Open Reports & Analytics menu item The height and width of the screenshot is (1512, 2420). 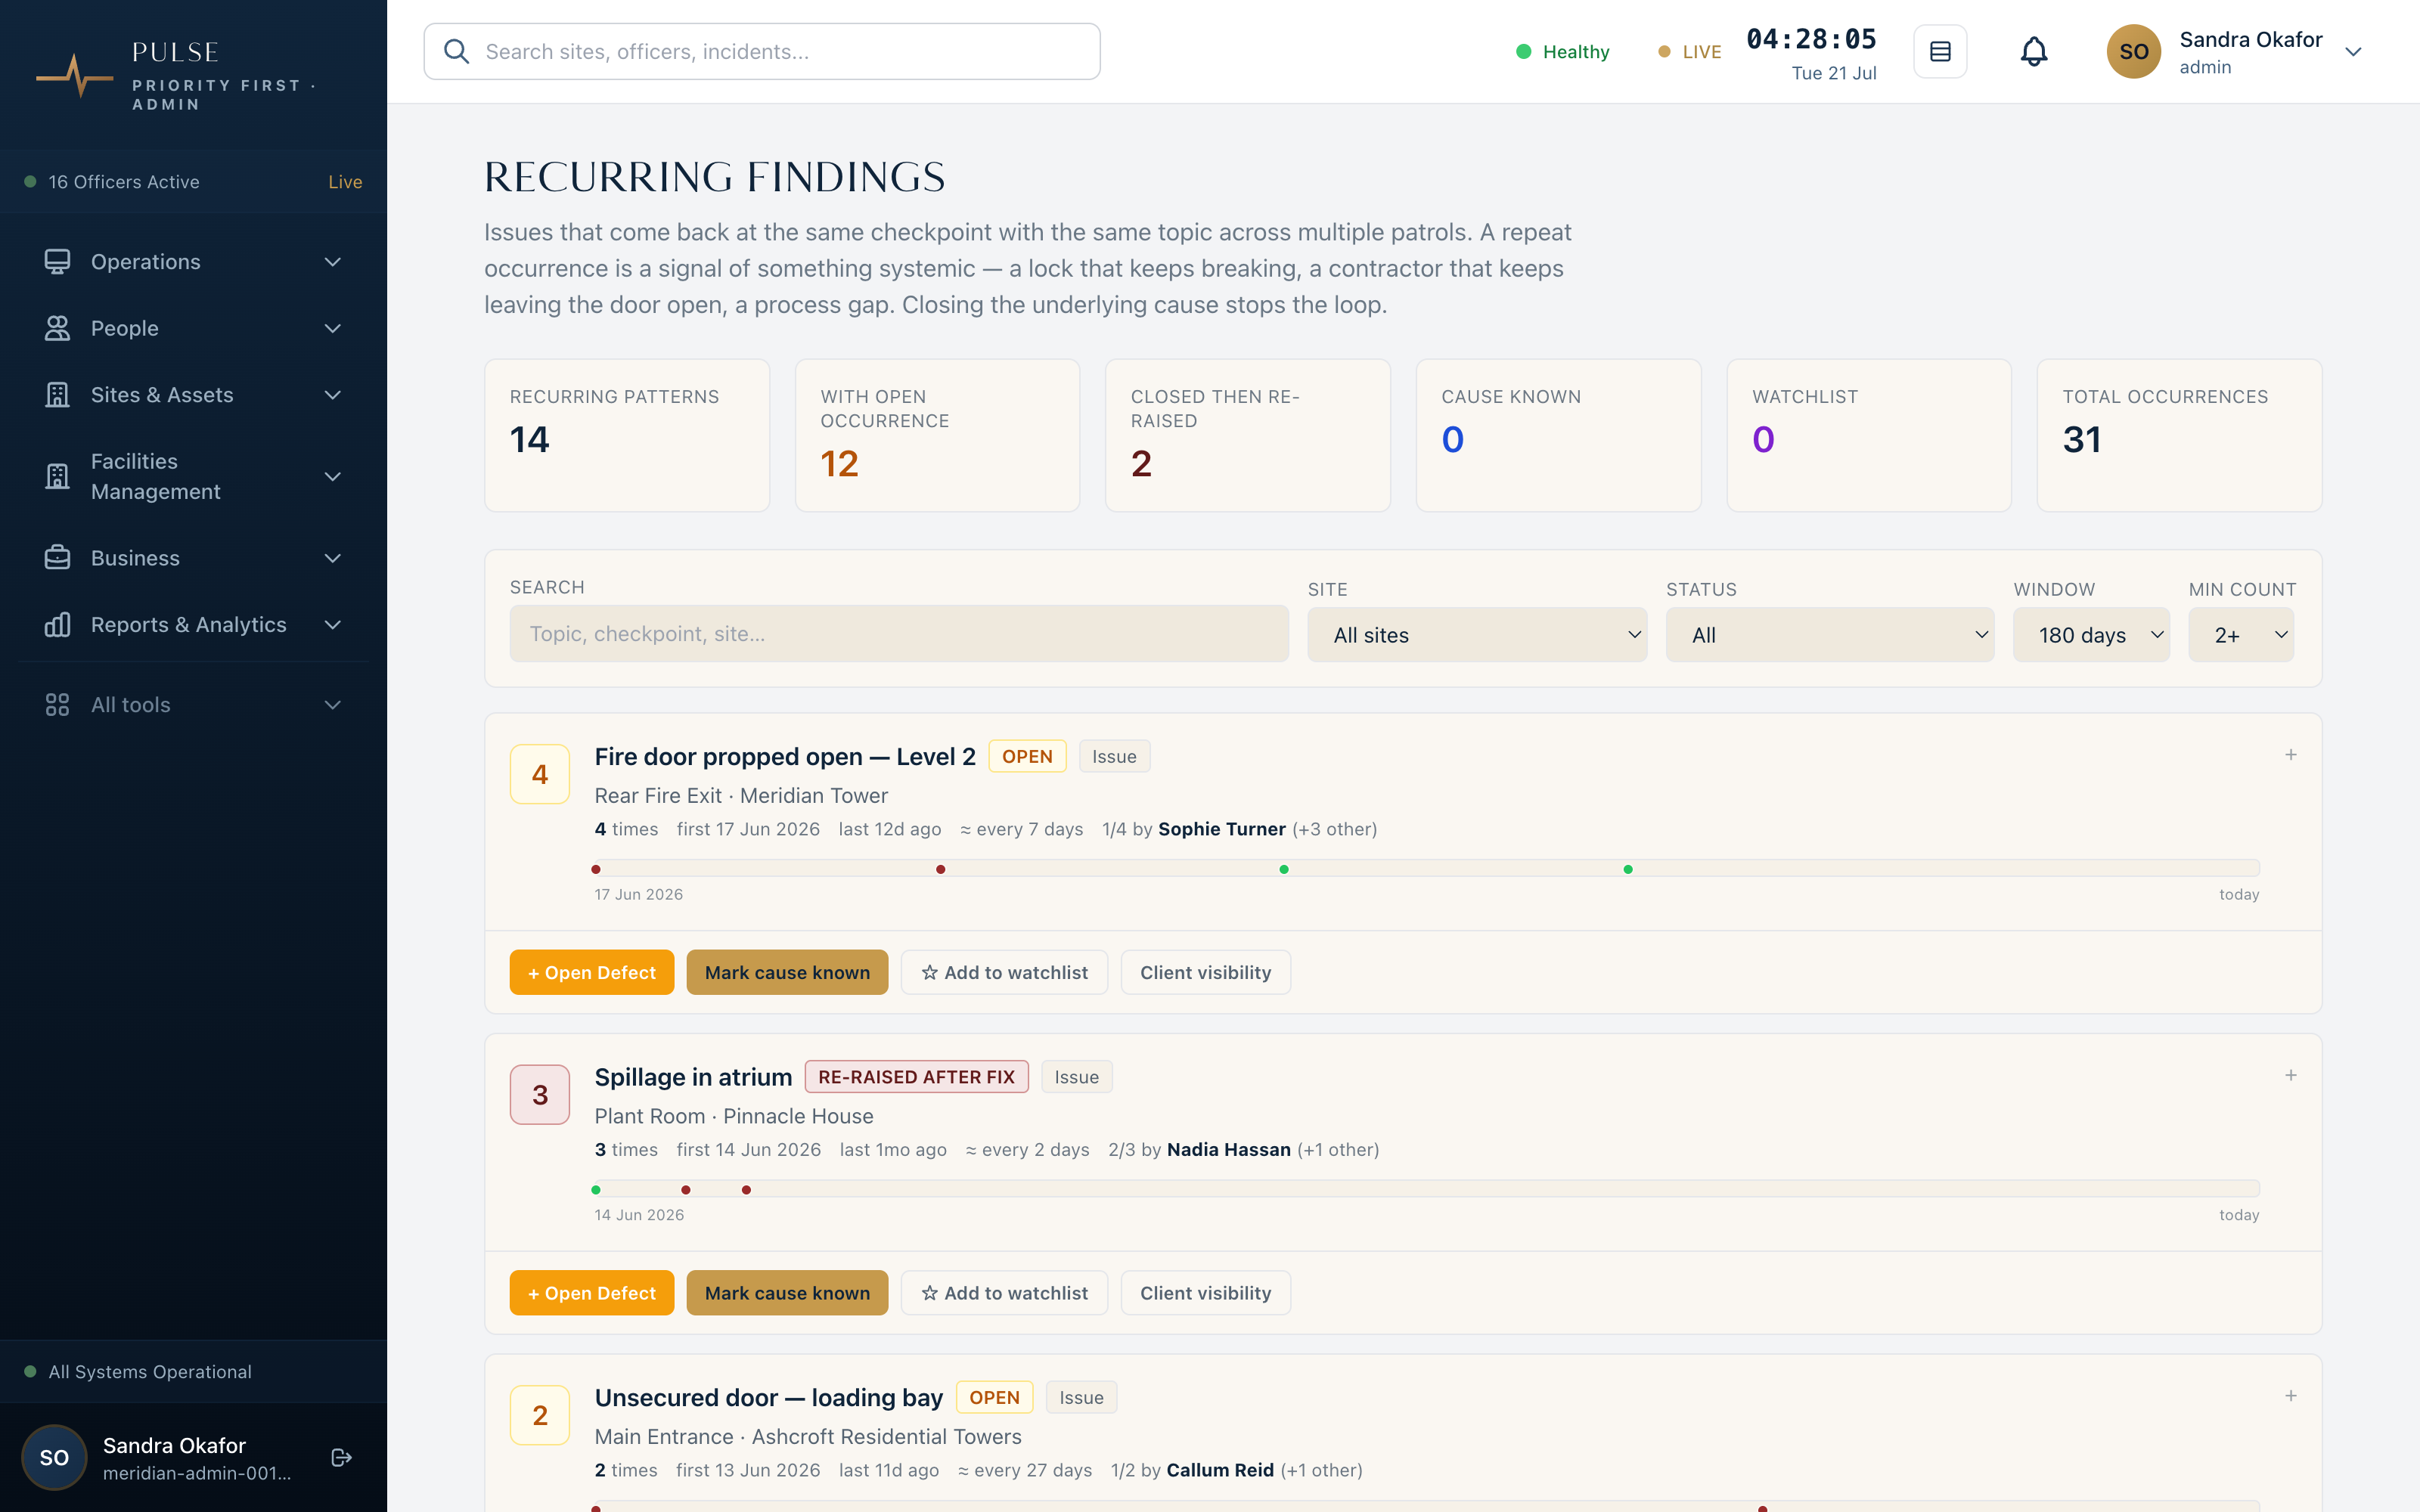click(193, 625)
